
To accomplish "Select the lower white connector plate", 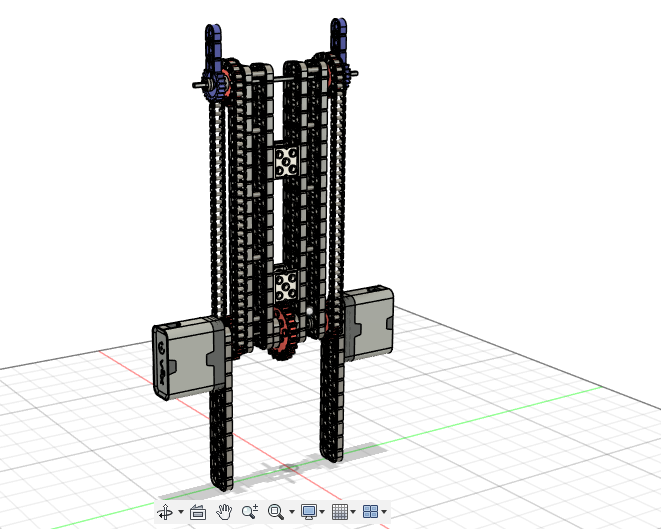I will 287,287.
